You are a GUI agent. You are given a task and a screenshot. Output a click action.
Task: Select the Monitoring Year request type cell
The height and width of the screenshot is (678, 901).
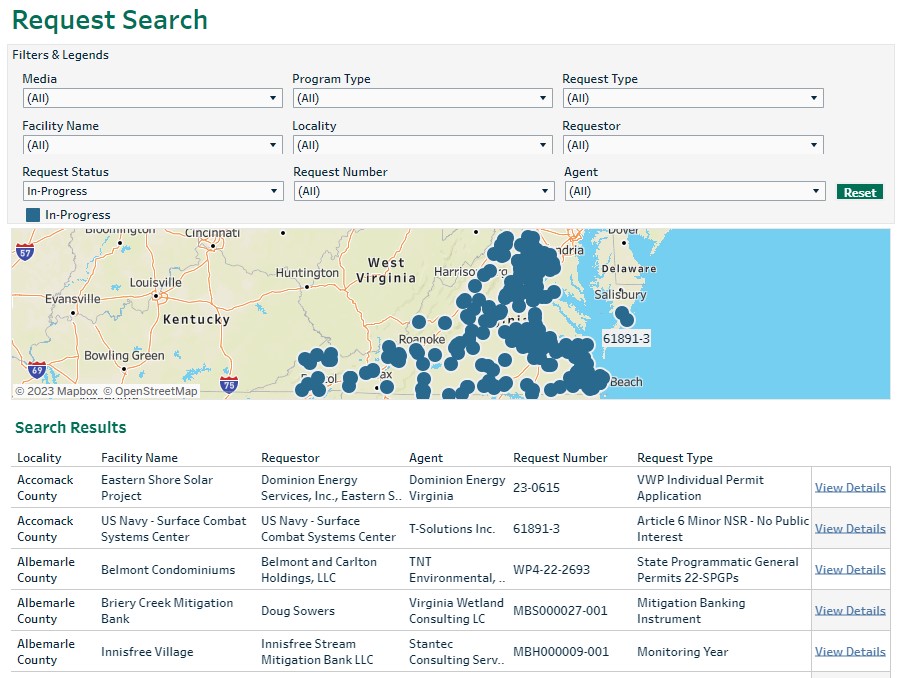pos(683,652)
